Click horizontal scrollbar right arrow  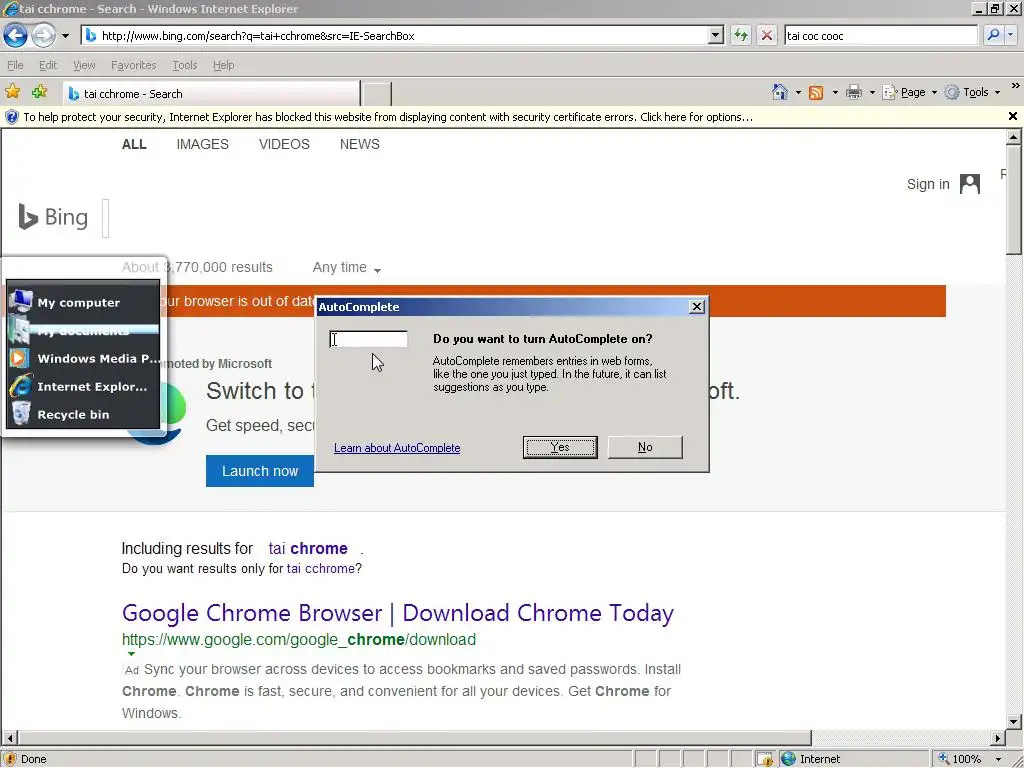click(x=997, y=738)
